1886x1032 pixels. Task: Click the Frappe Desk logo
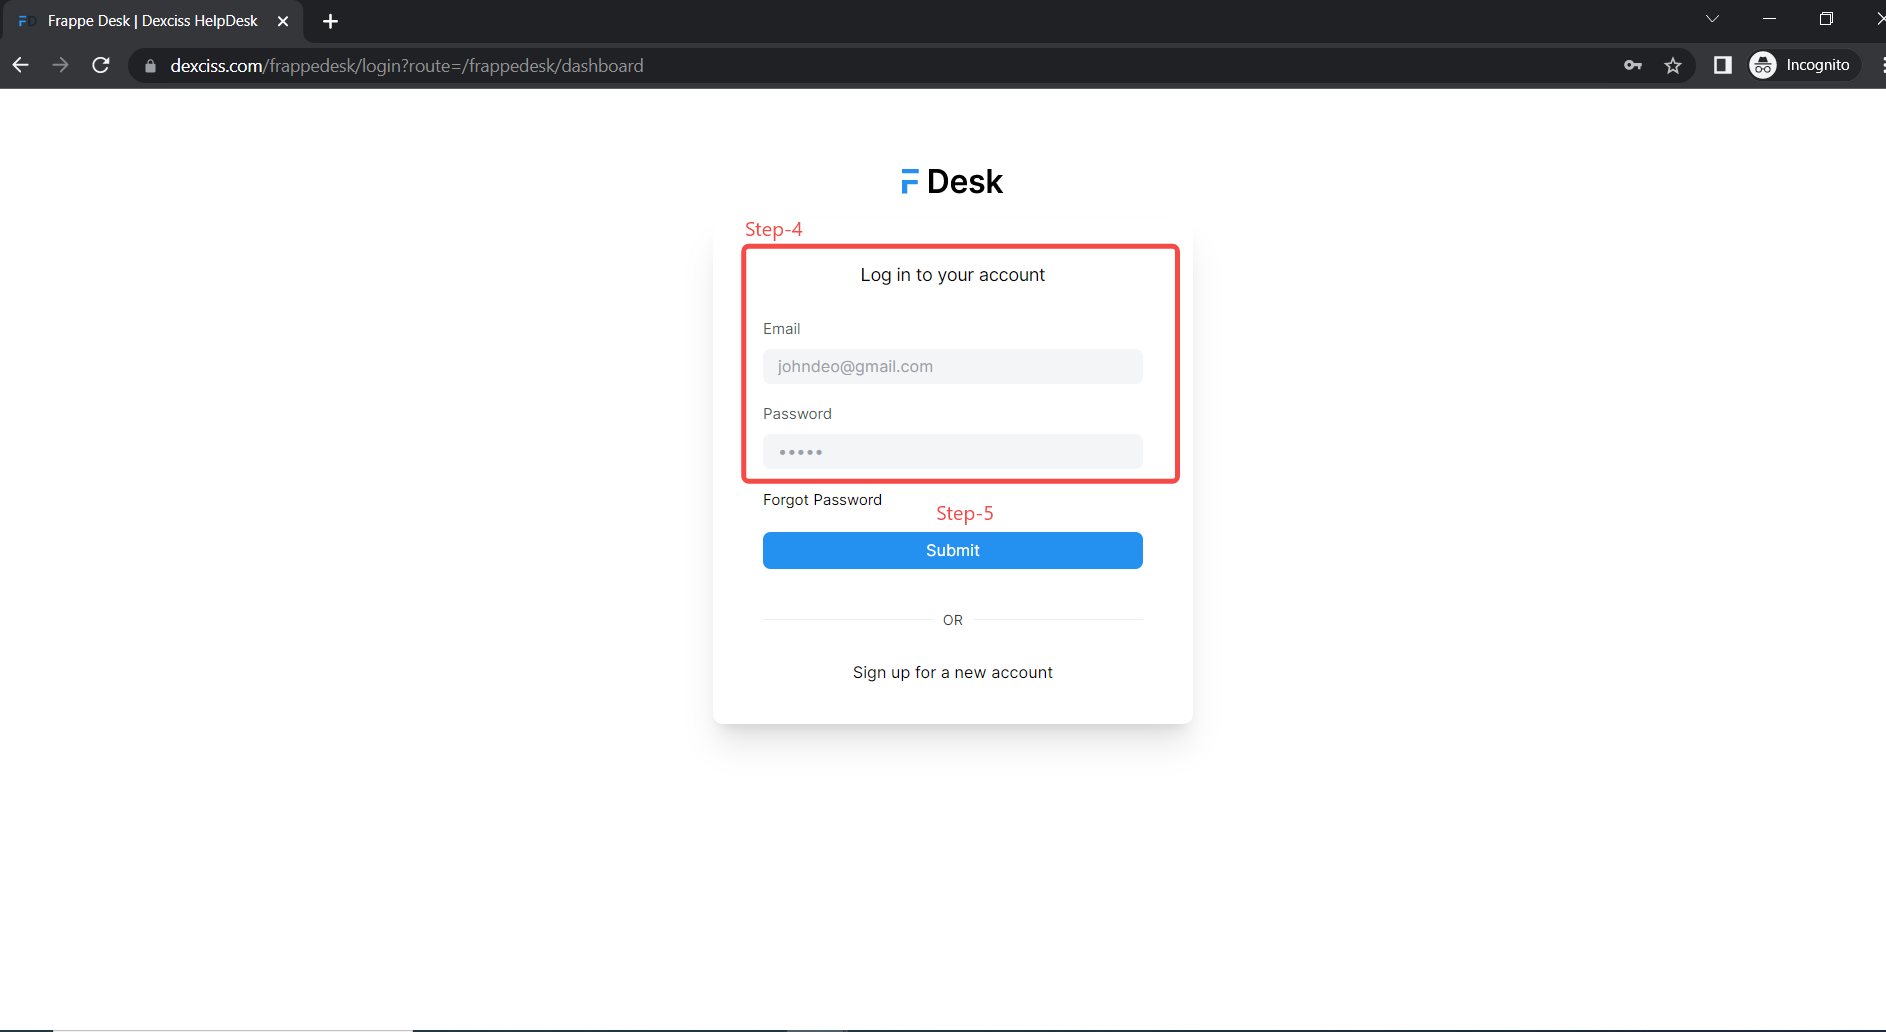(952, 181)
